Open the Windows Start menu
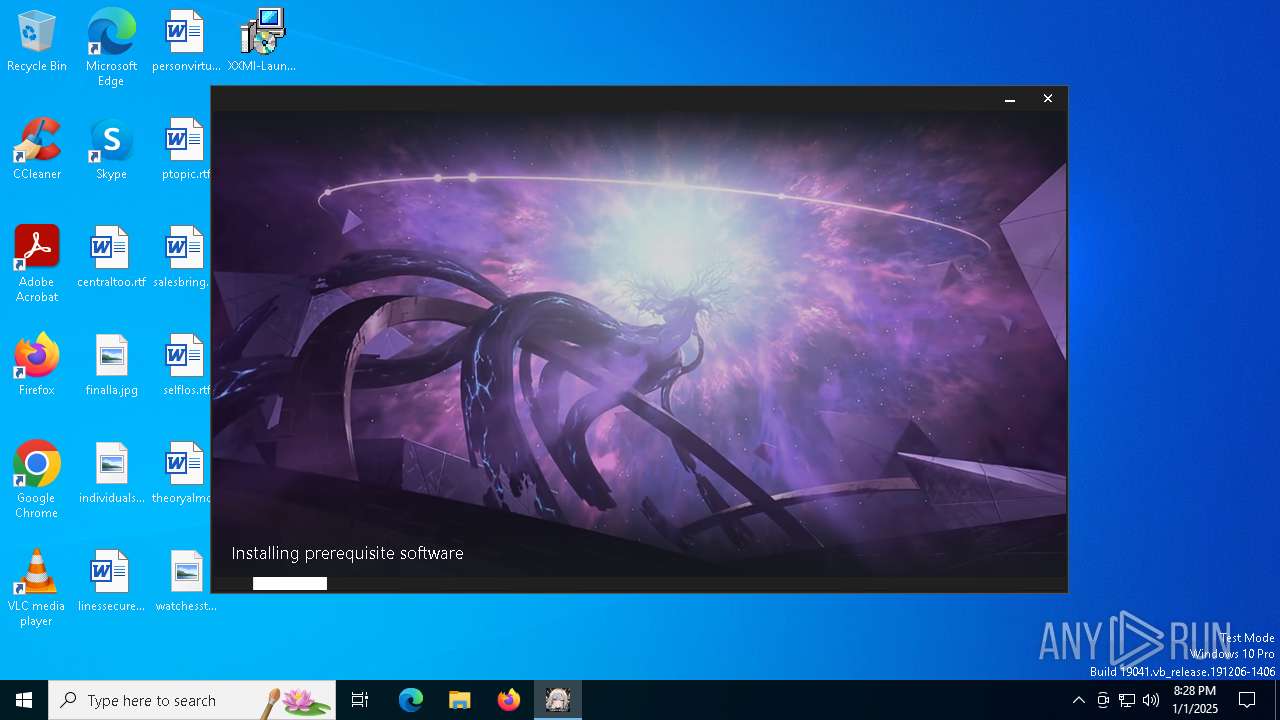 point(24,700)
